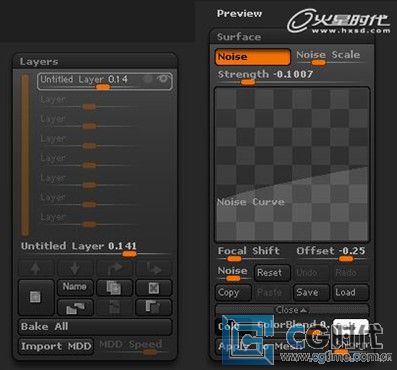Click the Import MDD button

(x=56, y=347)
